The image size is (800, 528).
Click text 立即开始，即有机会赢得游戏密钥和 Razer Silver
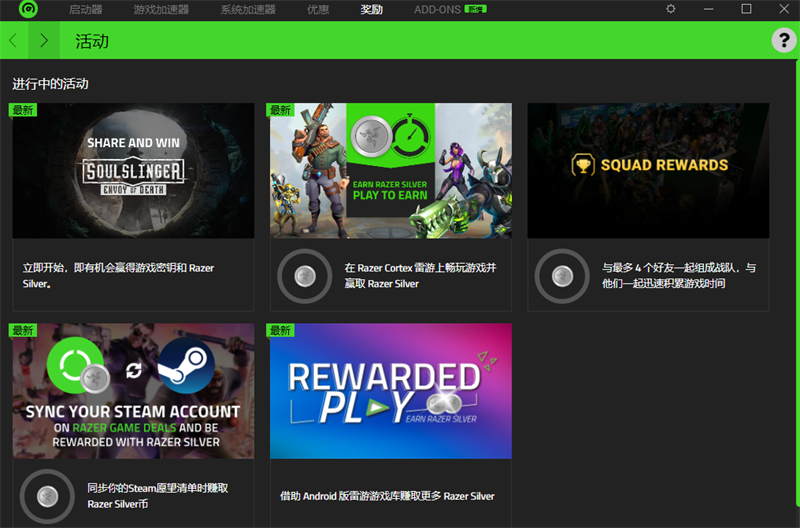[118, 275]
